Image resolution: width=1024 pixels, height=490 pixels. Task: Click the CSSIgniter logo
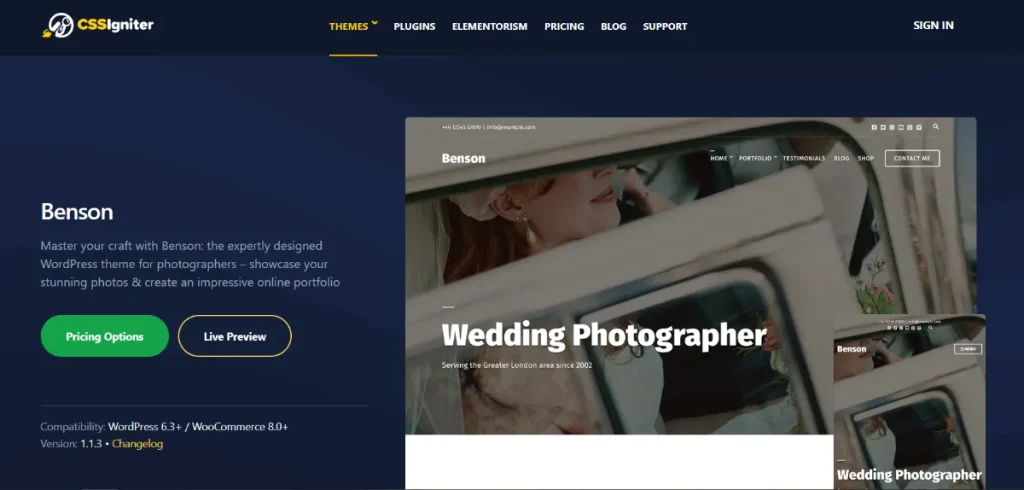point(99,25)
